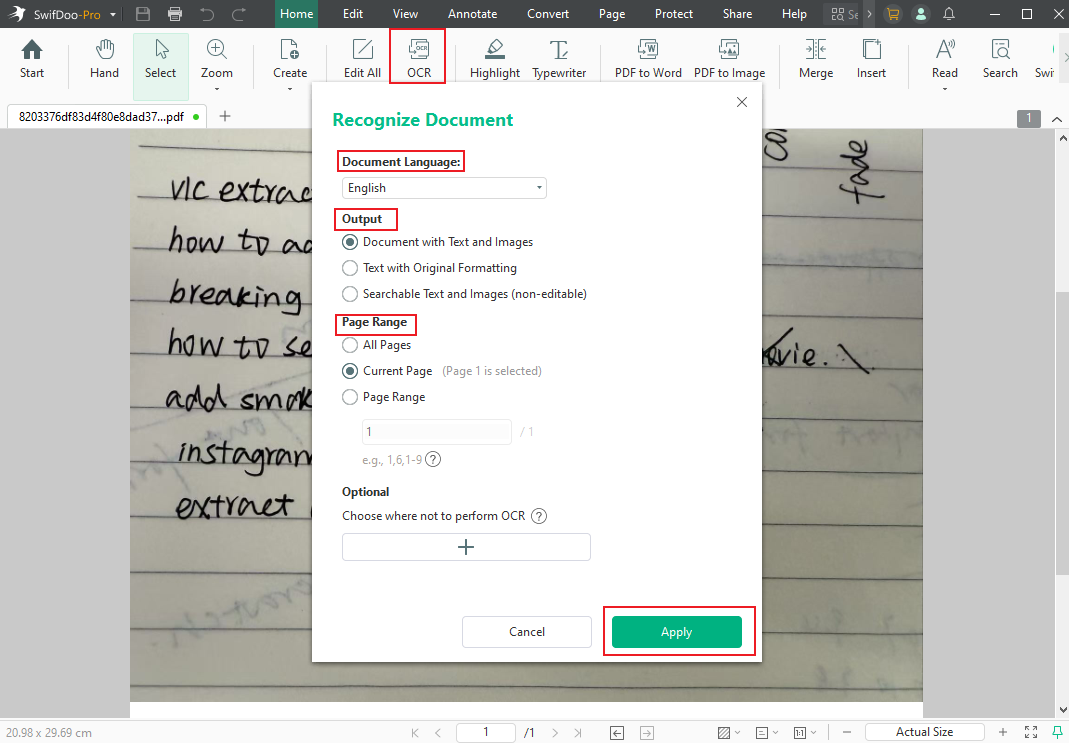
Task: Click the PDF to Word converter icon
Action: tap(648, 58)
